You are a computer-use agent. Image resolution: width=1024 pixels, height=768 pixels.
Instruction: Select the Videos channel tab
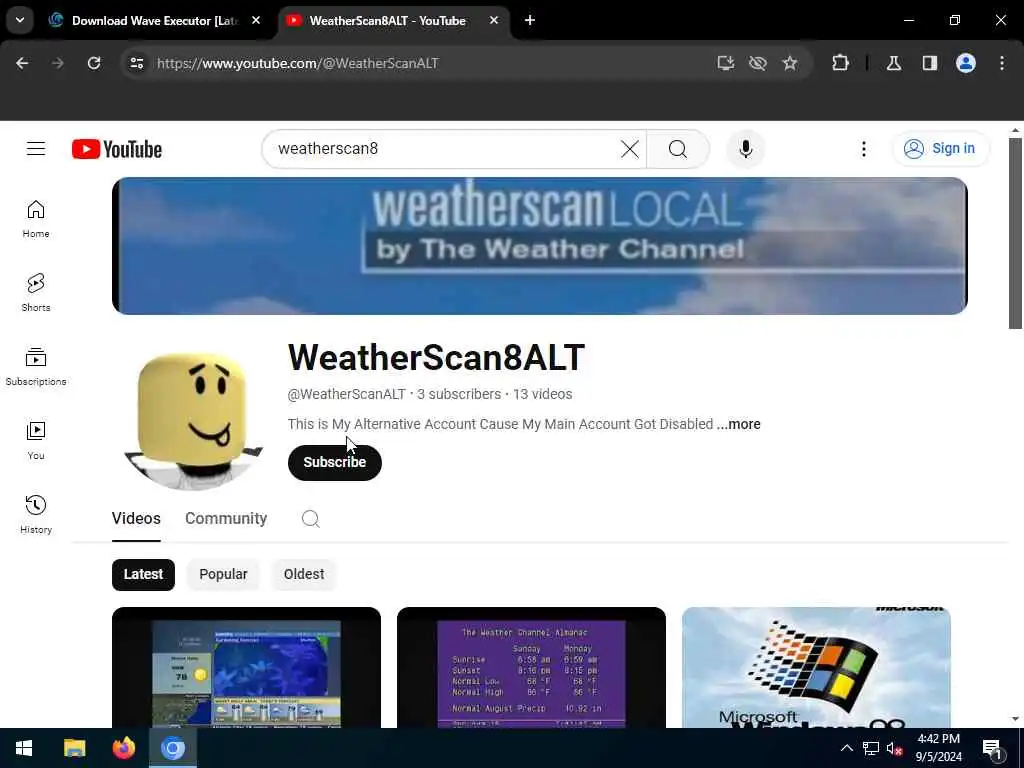tap(136, 519)
